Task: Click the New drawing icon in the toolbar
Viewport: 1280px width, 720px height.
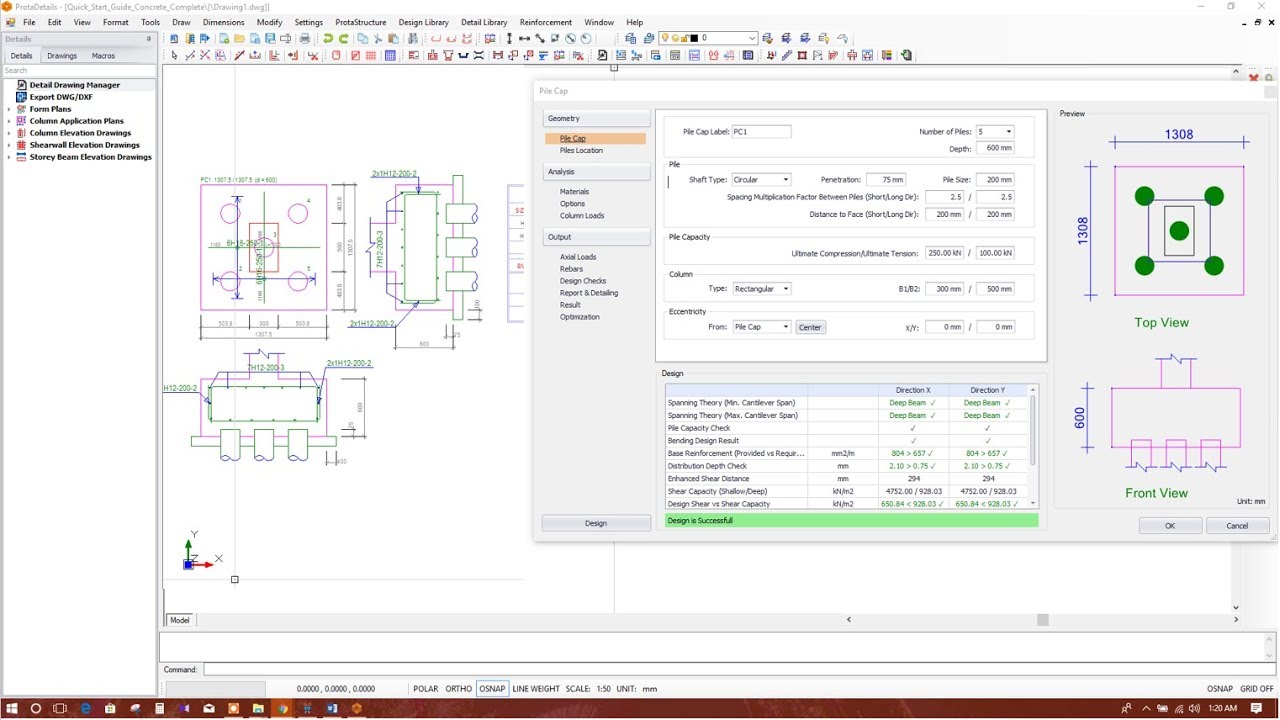Action: pyautogui.click(x=222, y=39)
